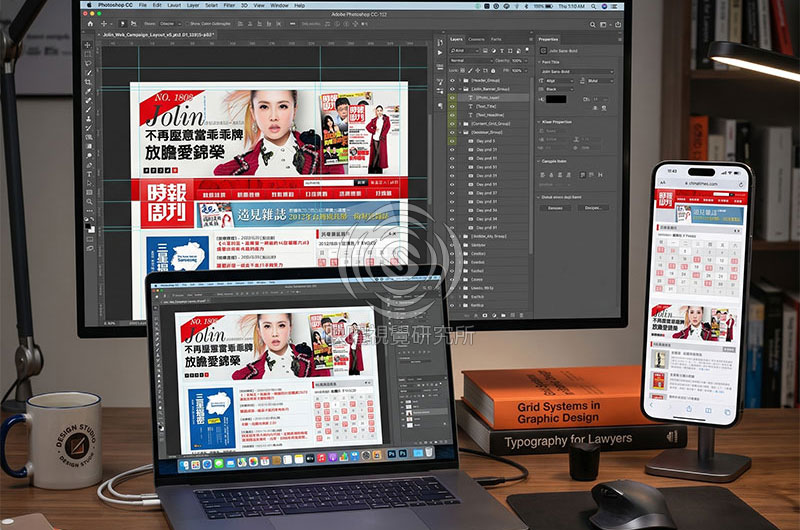Image resolution: width=800 pixels, height=530 pixels.
Task: Click the Finder icon in the laptop dock
Action: (x=185, y=465)
